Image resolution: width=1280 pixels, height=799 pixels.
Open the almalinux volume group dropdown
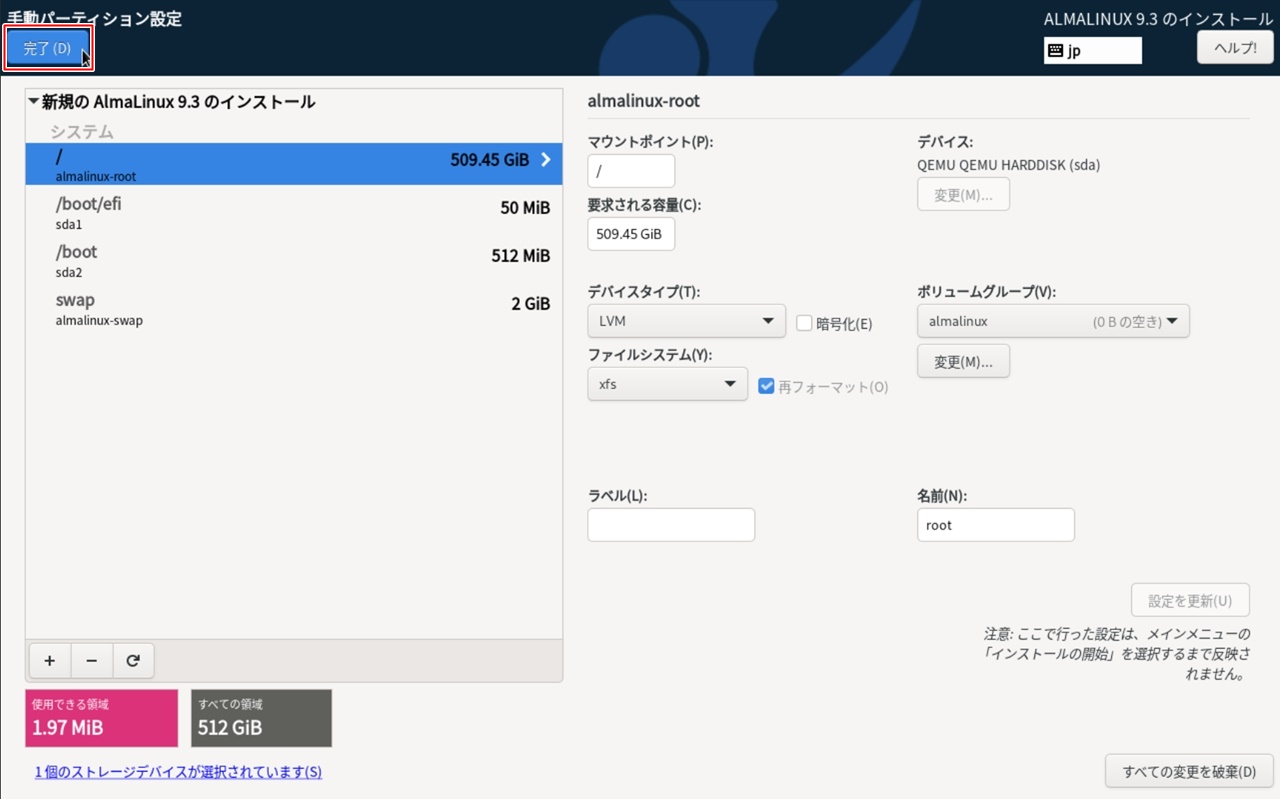click(1052, 321)
